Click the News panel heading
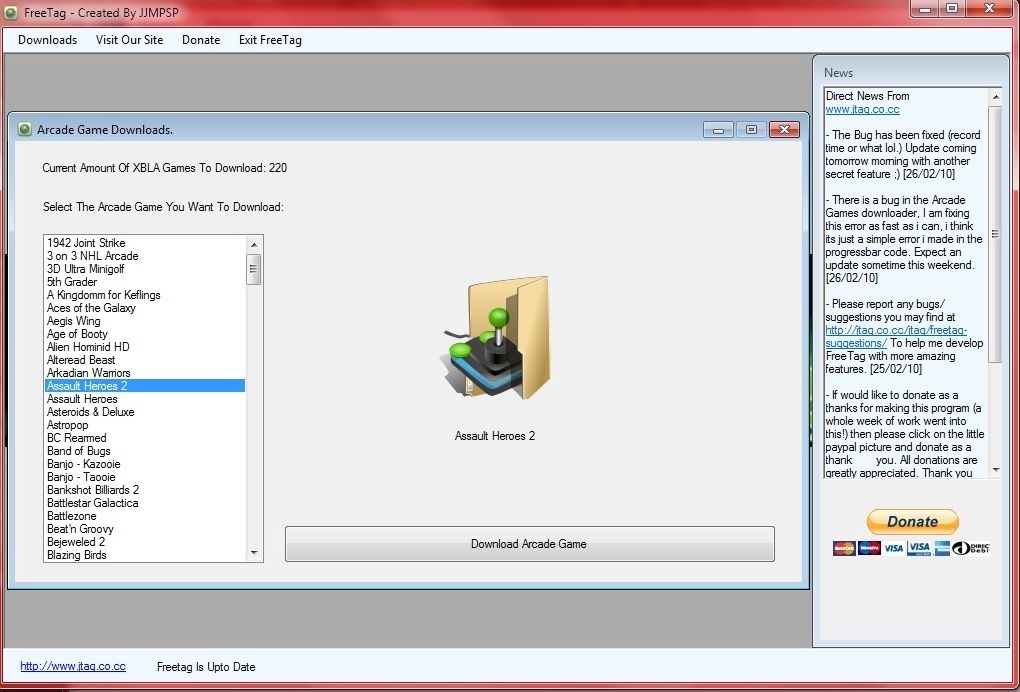Viewport: 1020px width, 692px height. (x=839, y=73)
